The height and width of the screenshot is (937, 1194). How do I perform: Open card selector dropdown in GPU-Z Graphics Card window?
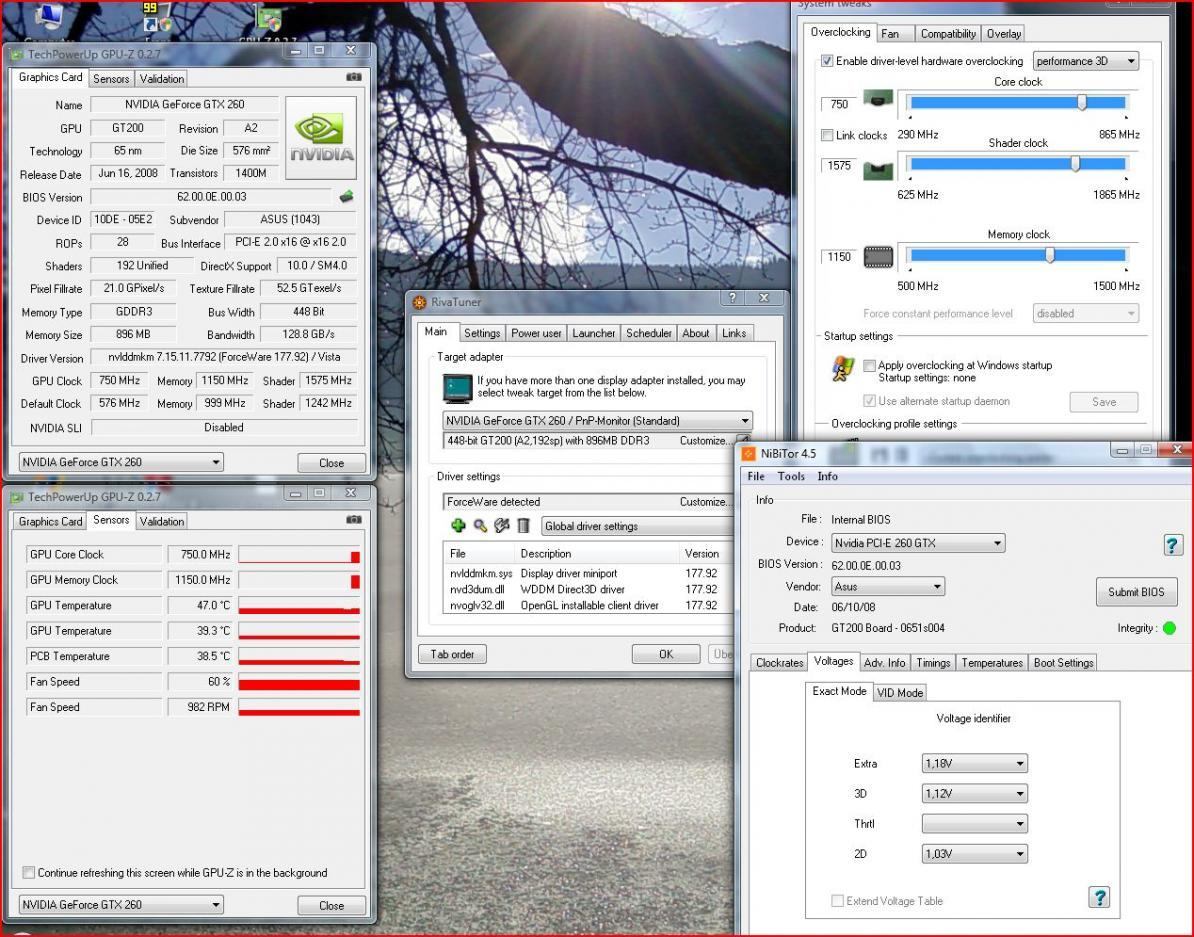tap(121, 462)
